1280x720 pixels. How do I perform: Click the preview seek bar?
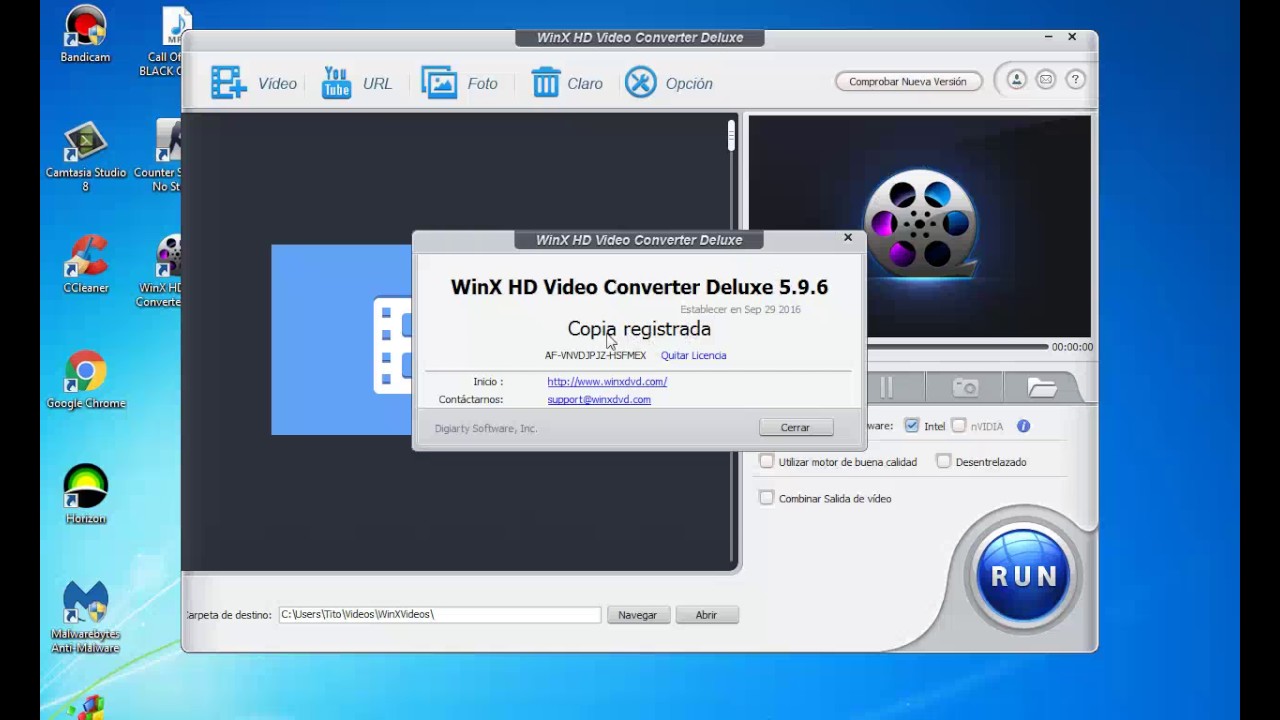(957, 347)
